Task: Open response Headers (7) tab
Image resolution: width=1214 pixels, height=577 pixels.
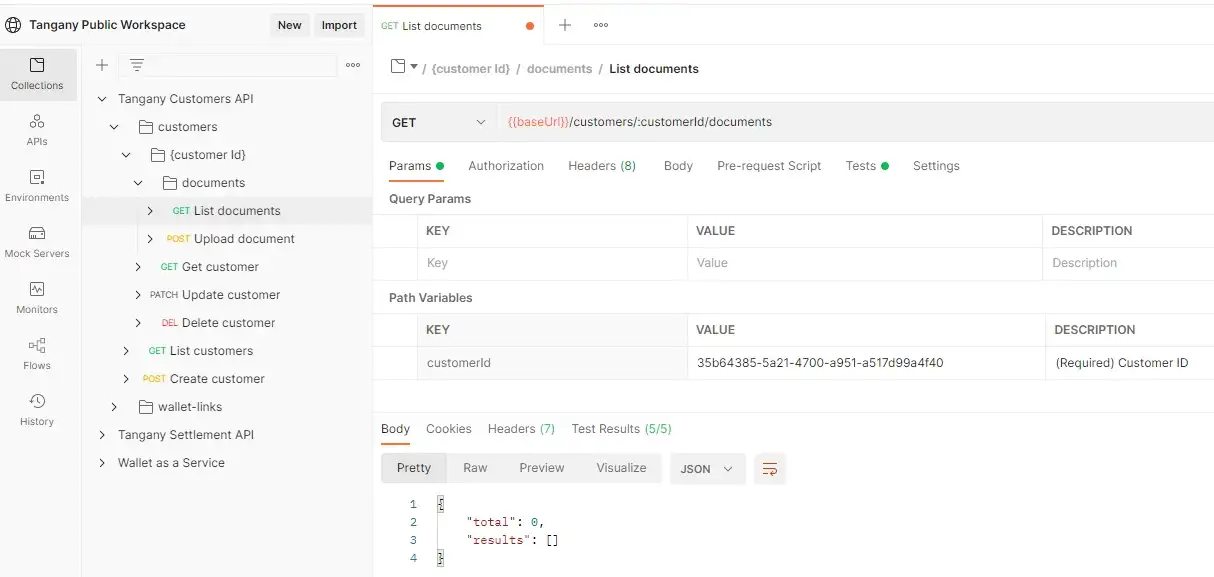Action: (x=521, y=429)
